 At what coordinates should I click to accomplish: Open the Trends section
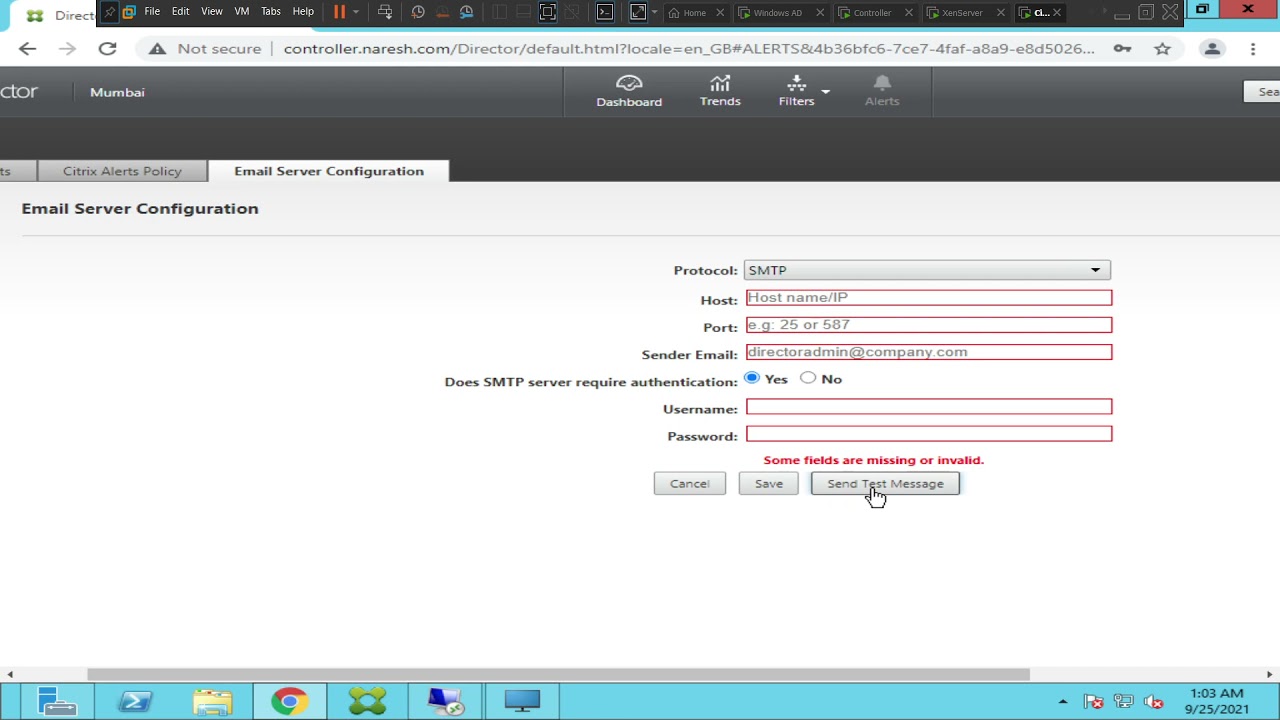click(720, 91)
